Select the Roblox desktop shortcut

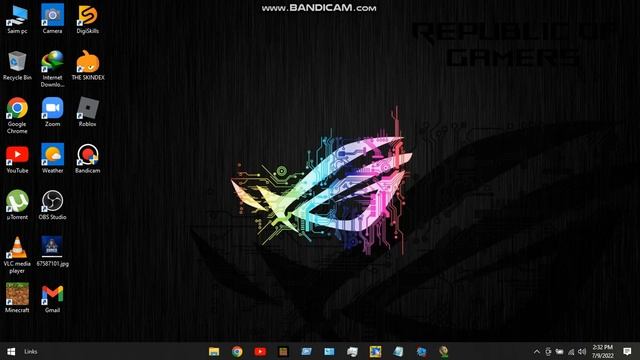tap(87, 112)
